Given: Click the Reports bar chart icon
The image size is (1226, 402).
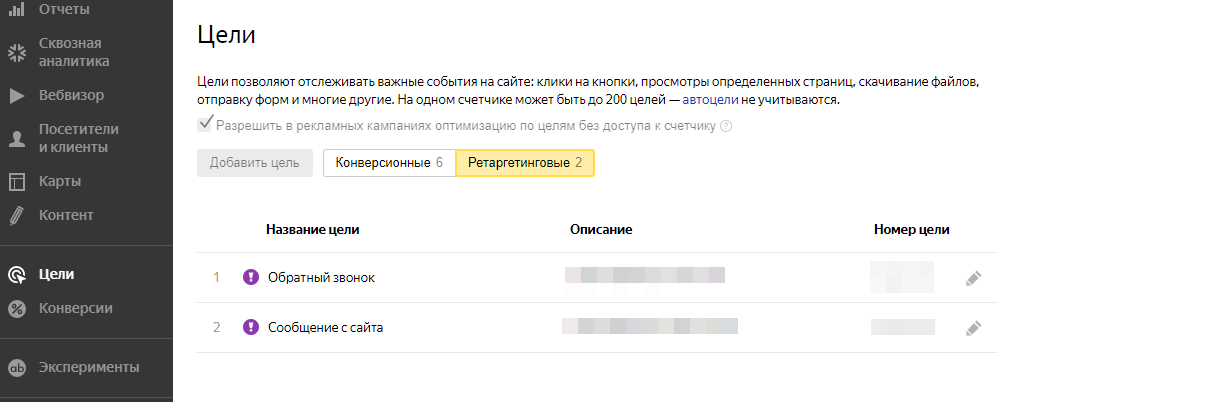Looking at the screenshot, I should coord(16,9).
